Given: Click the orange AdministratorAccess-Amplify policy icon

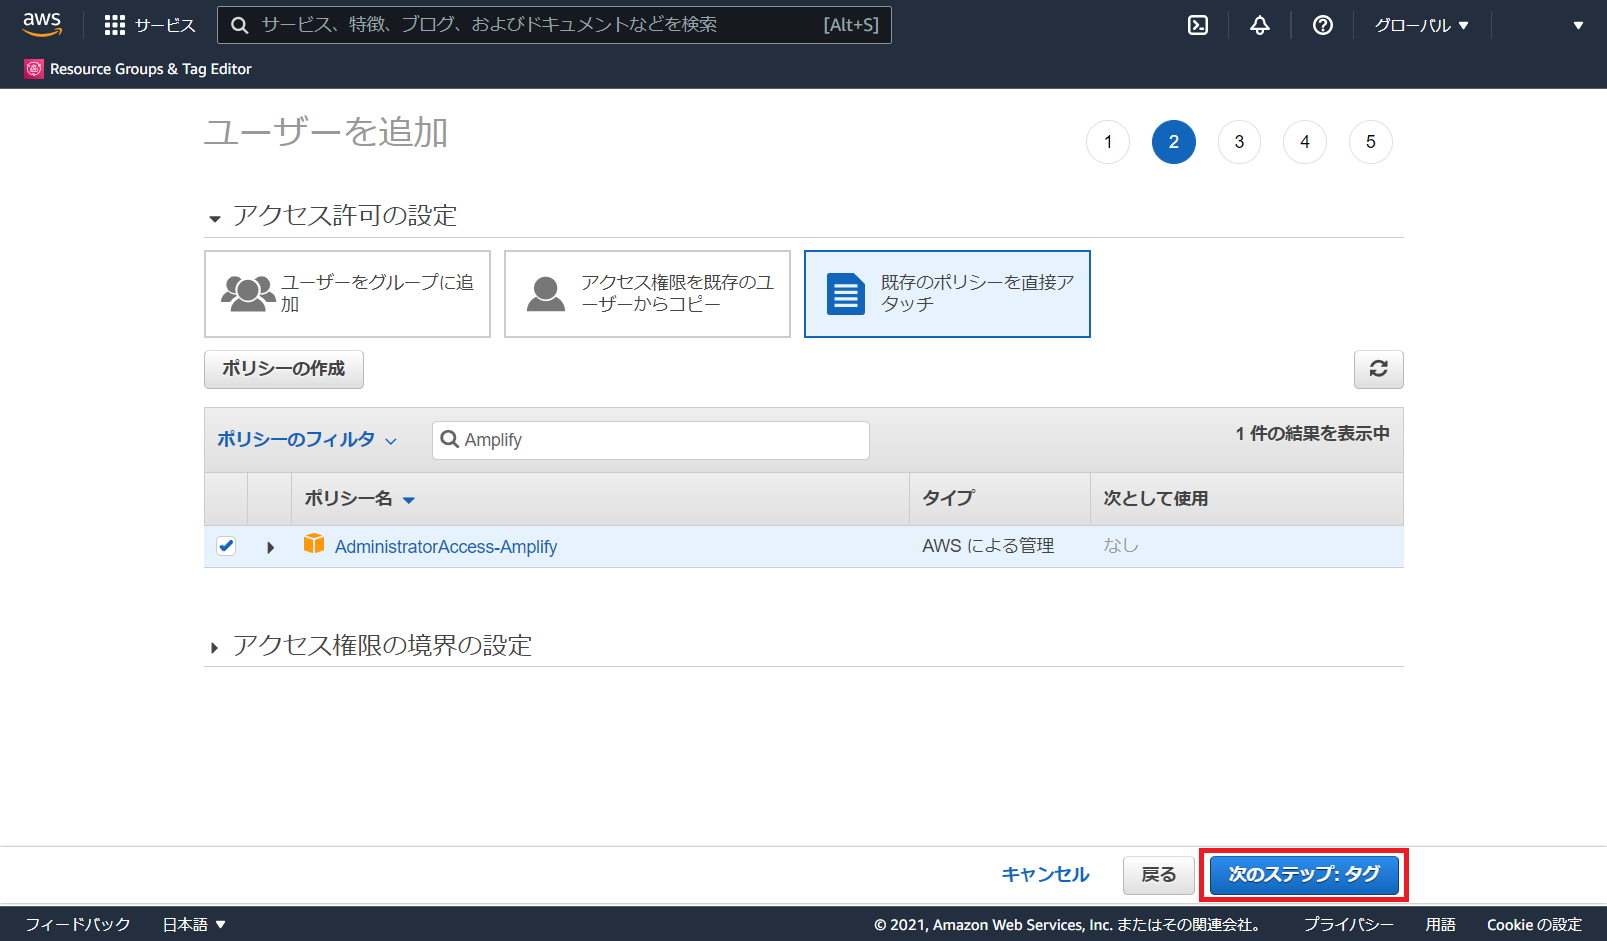Looking at the screenshot, I should (x=314, y=544).
